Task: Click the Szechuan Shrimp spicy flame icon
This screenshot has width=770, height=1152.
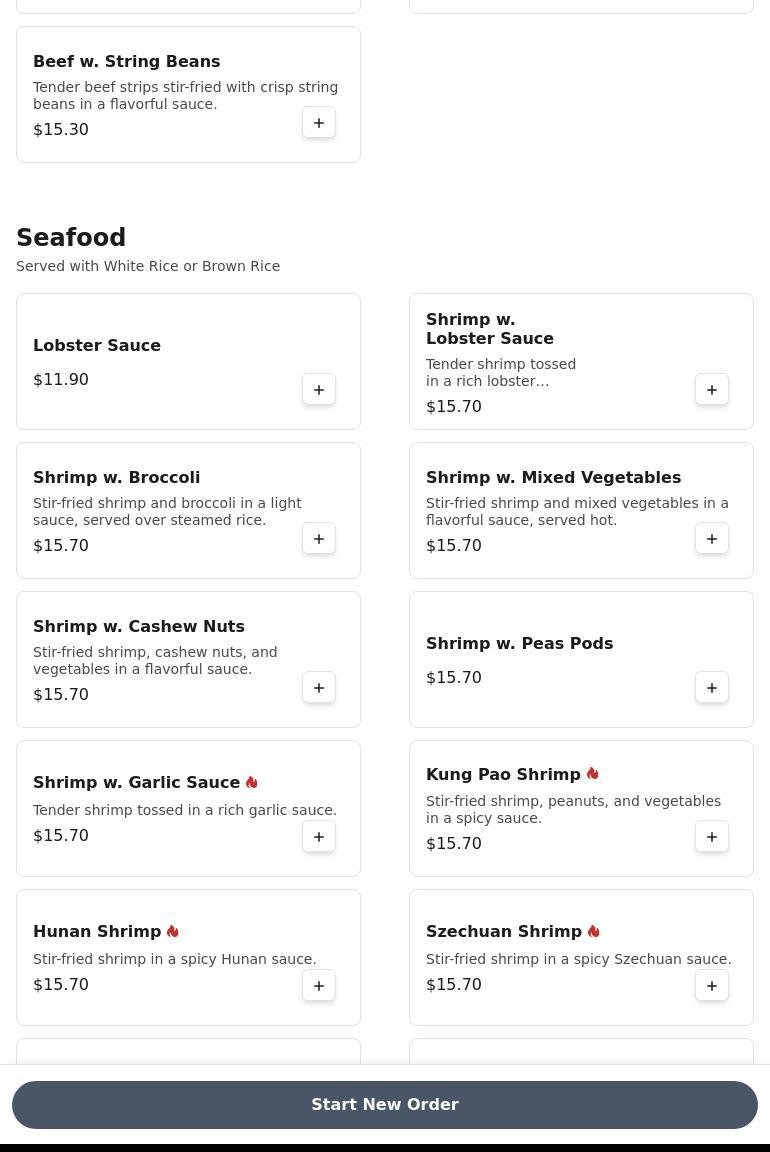Action: pos(593,931)
